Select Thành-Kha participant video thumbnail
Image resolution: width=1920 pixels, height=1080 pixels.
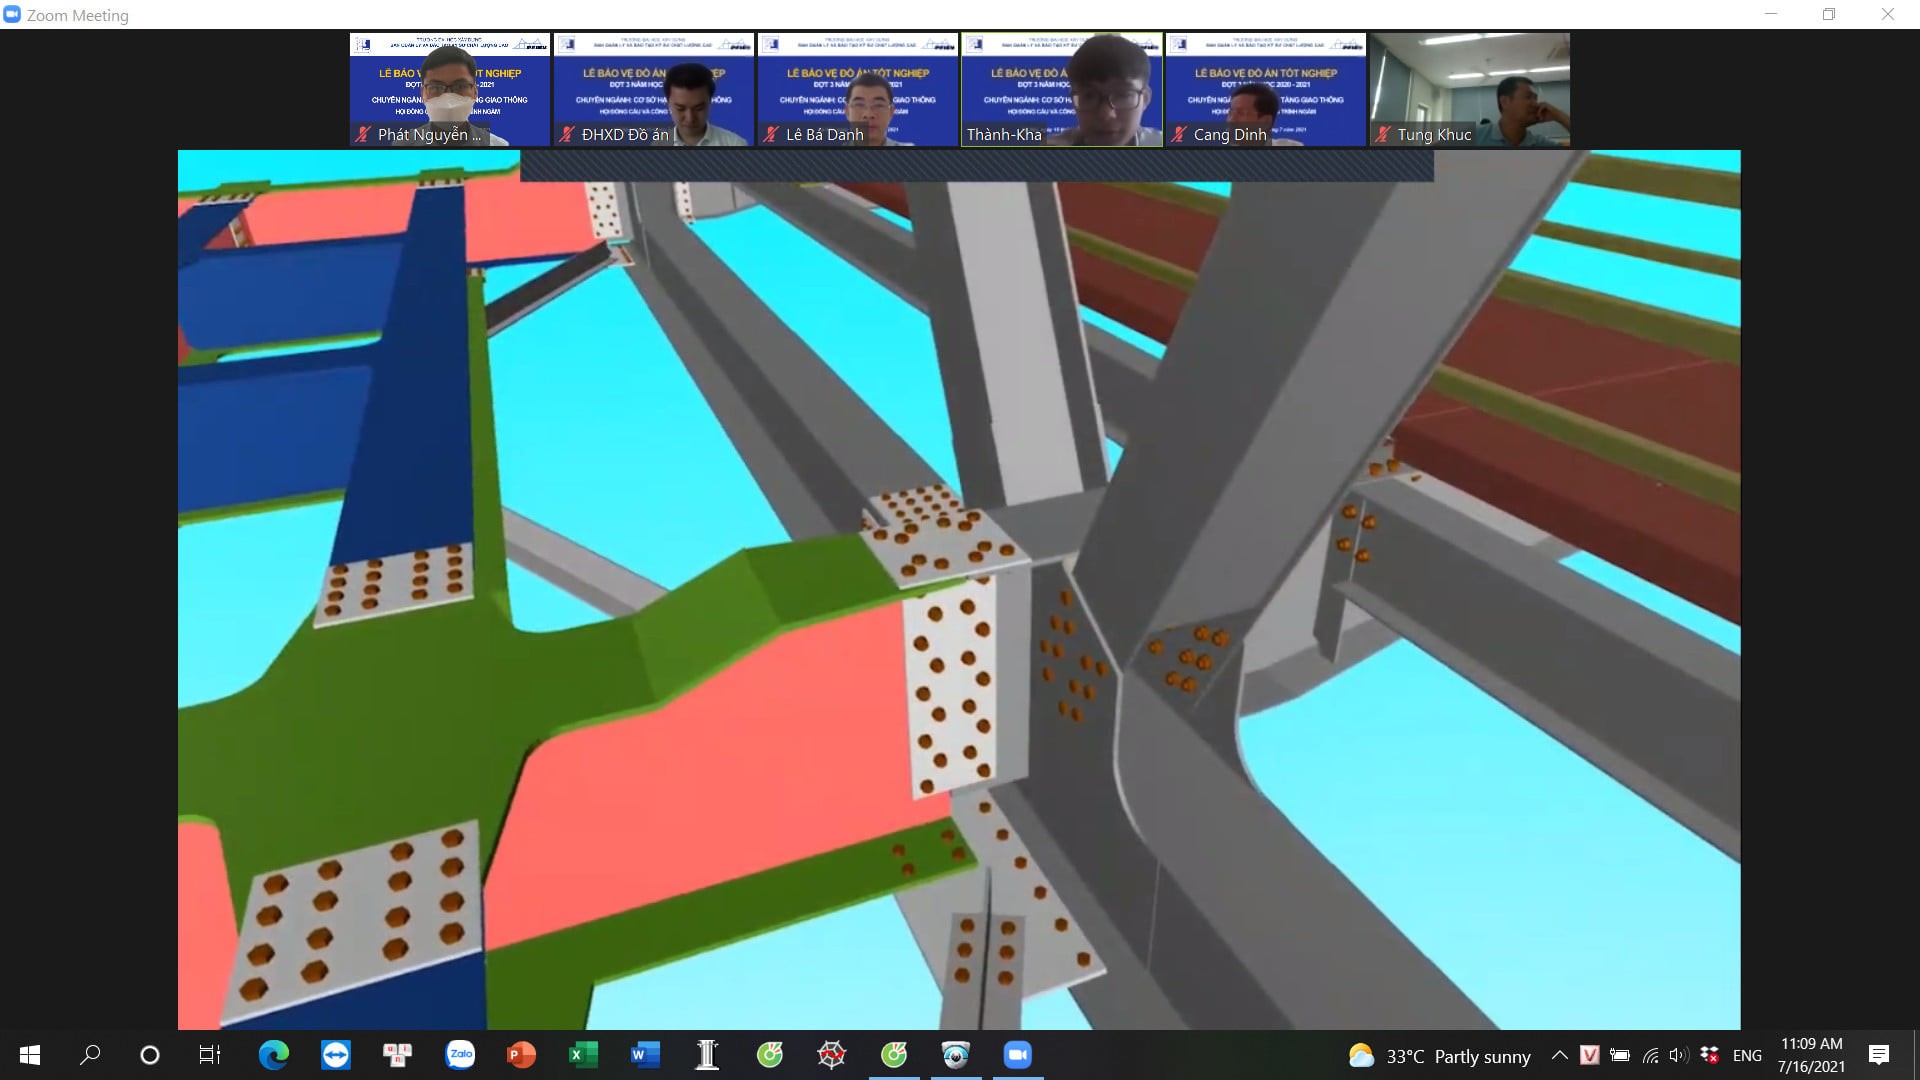tap(1061, 90)
